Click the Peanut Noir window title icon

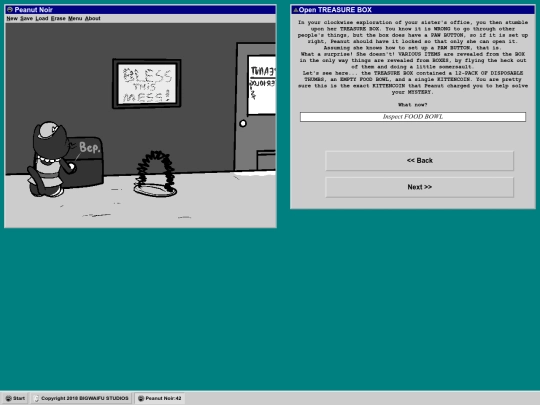pos(10,10)
